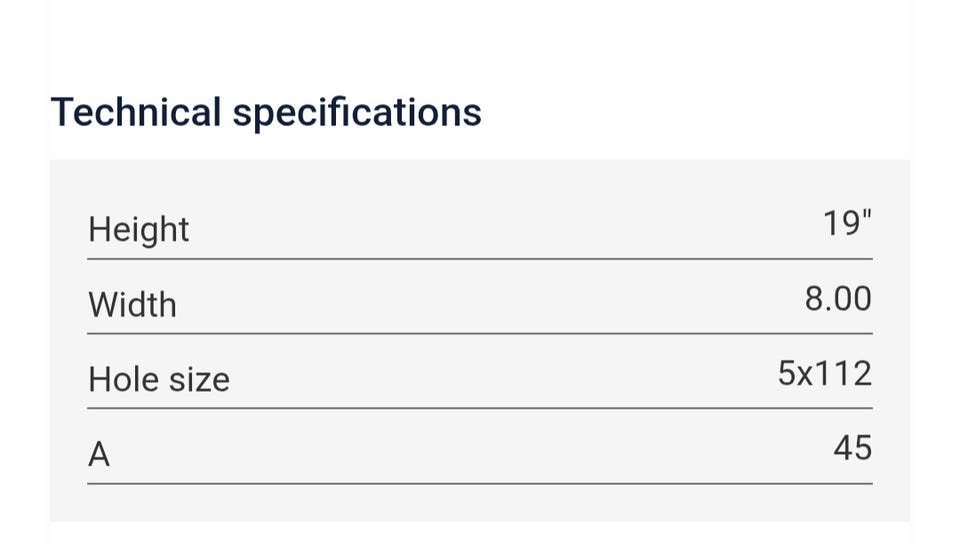Click the gray panel area below the last divider

pos(480,503)
